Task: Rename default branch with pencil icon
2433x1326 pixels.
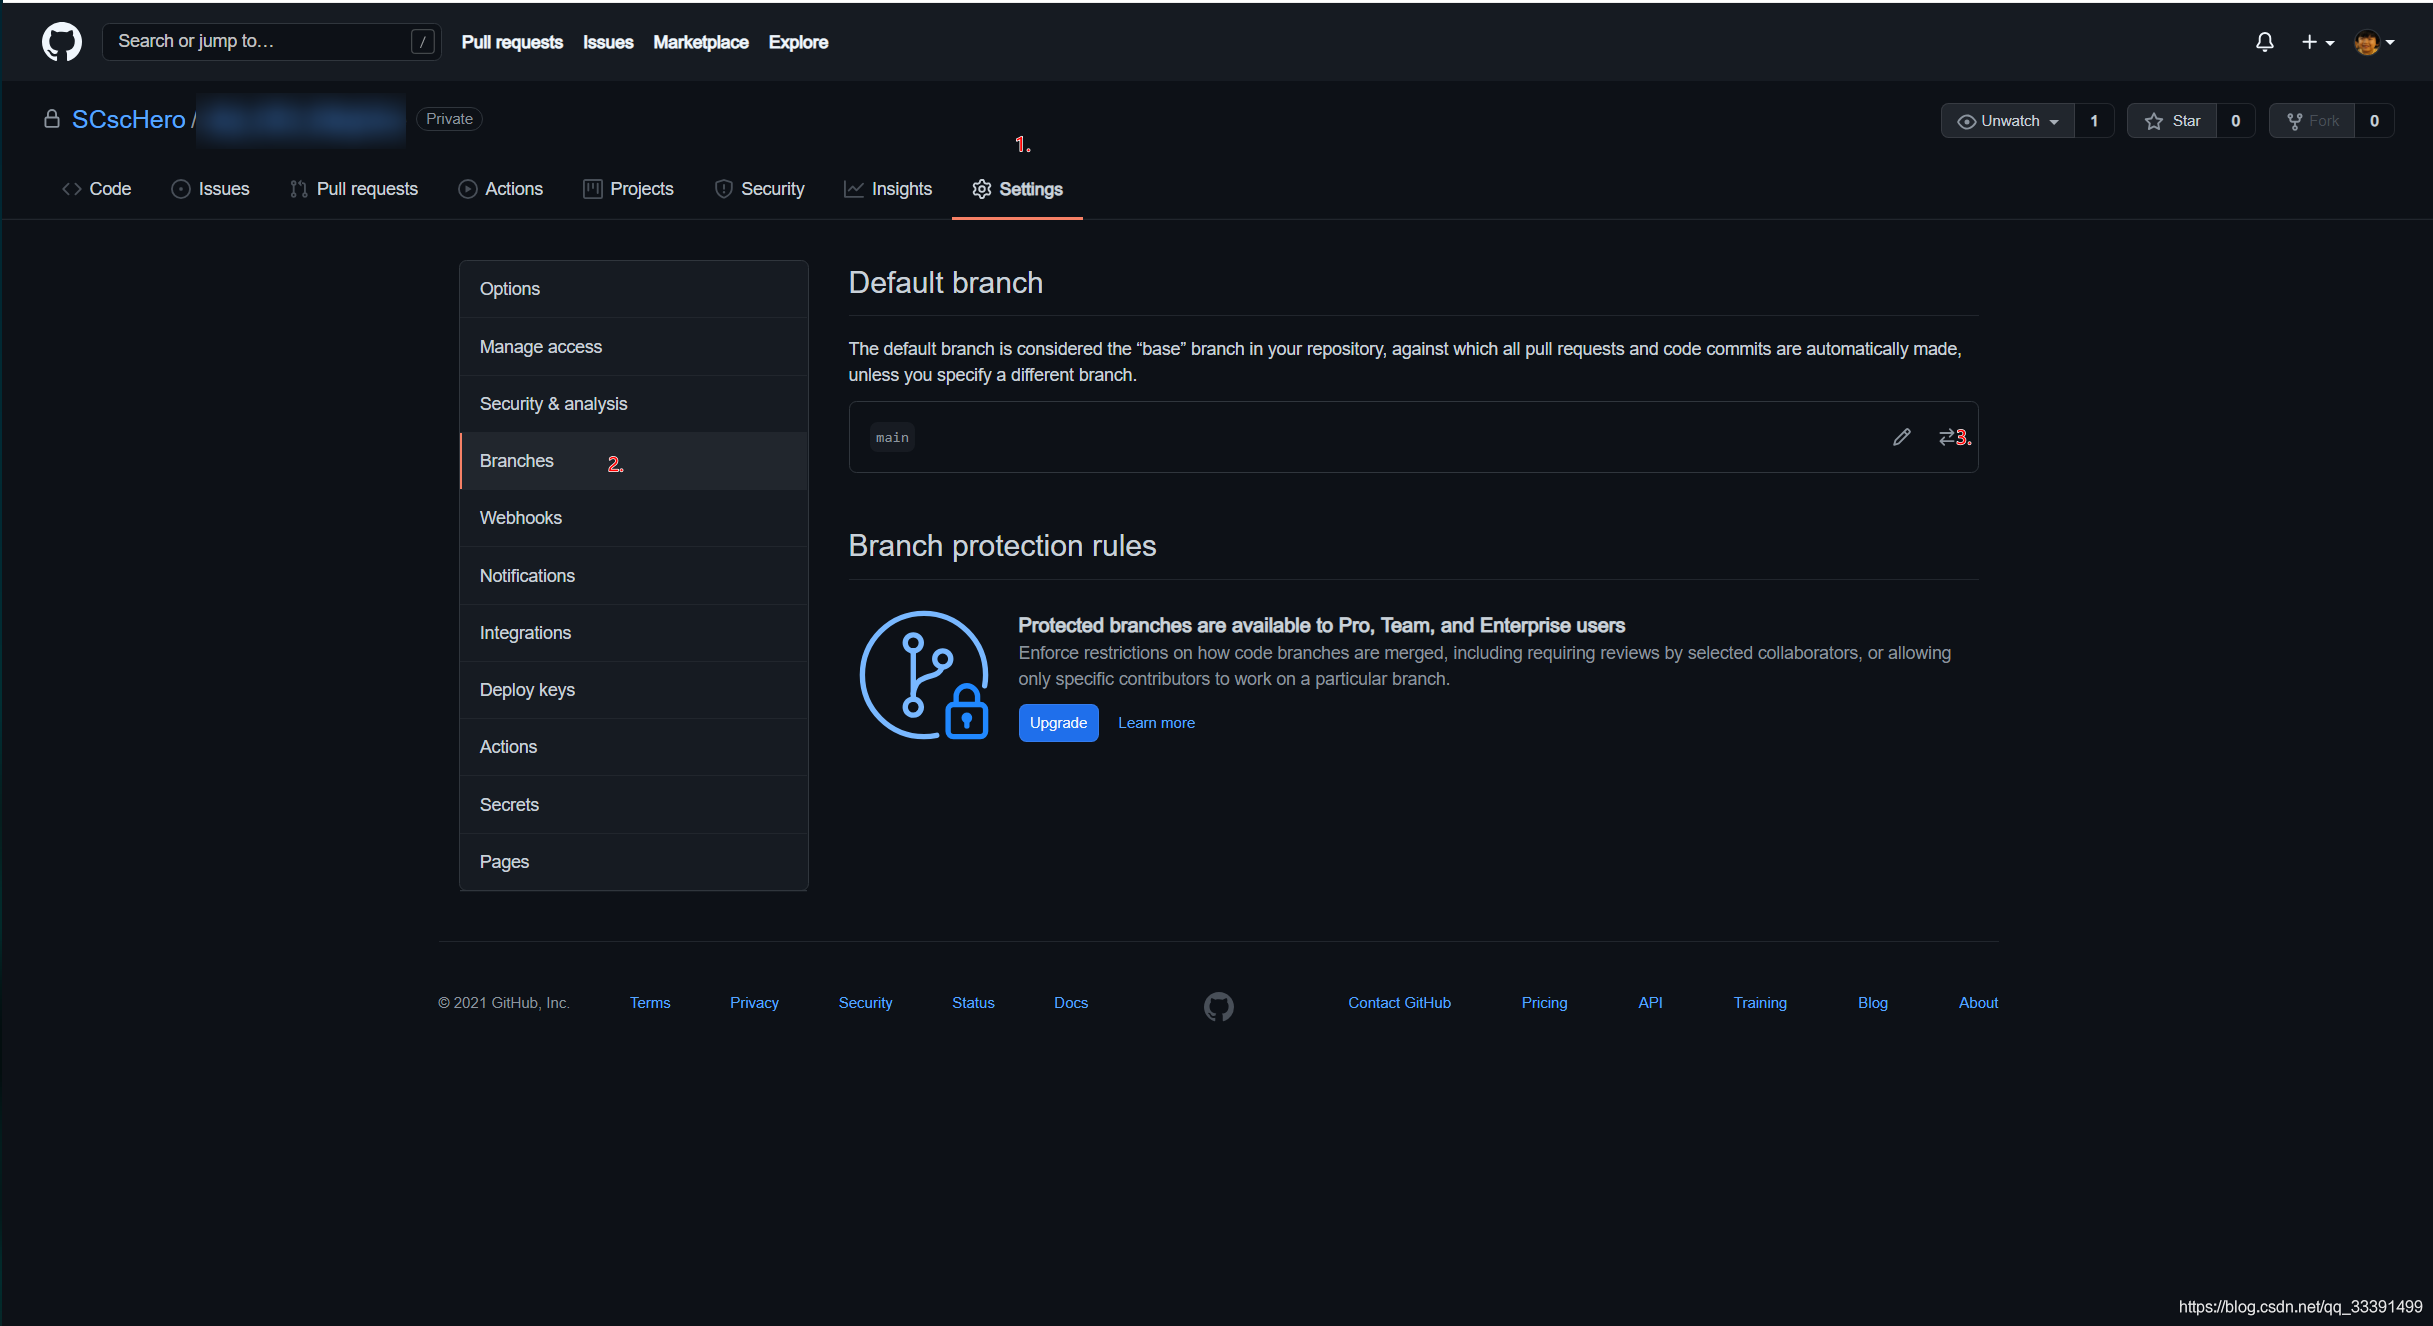Action: (x=1902, y=437)
